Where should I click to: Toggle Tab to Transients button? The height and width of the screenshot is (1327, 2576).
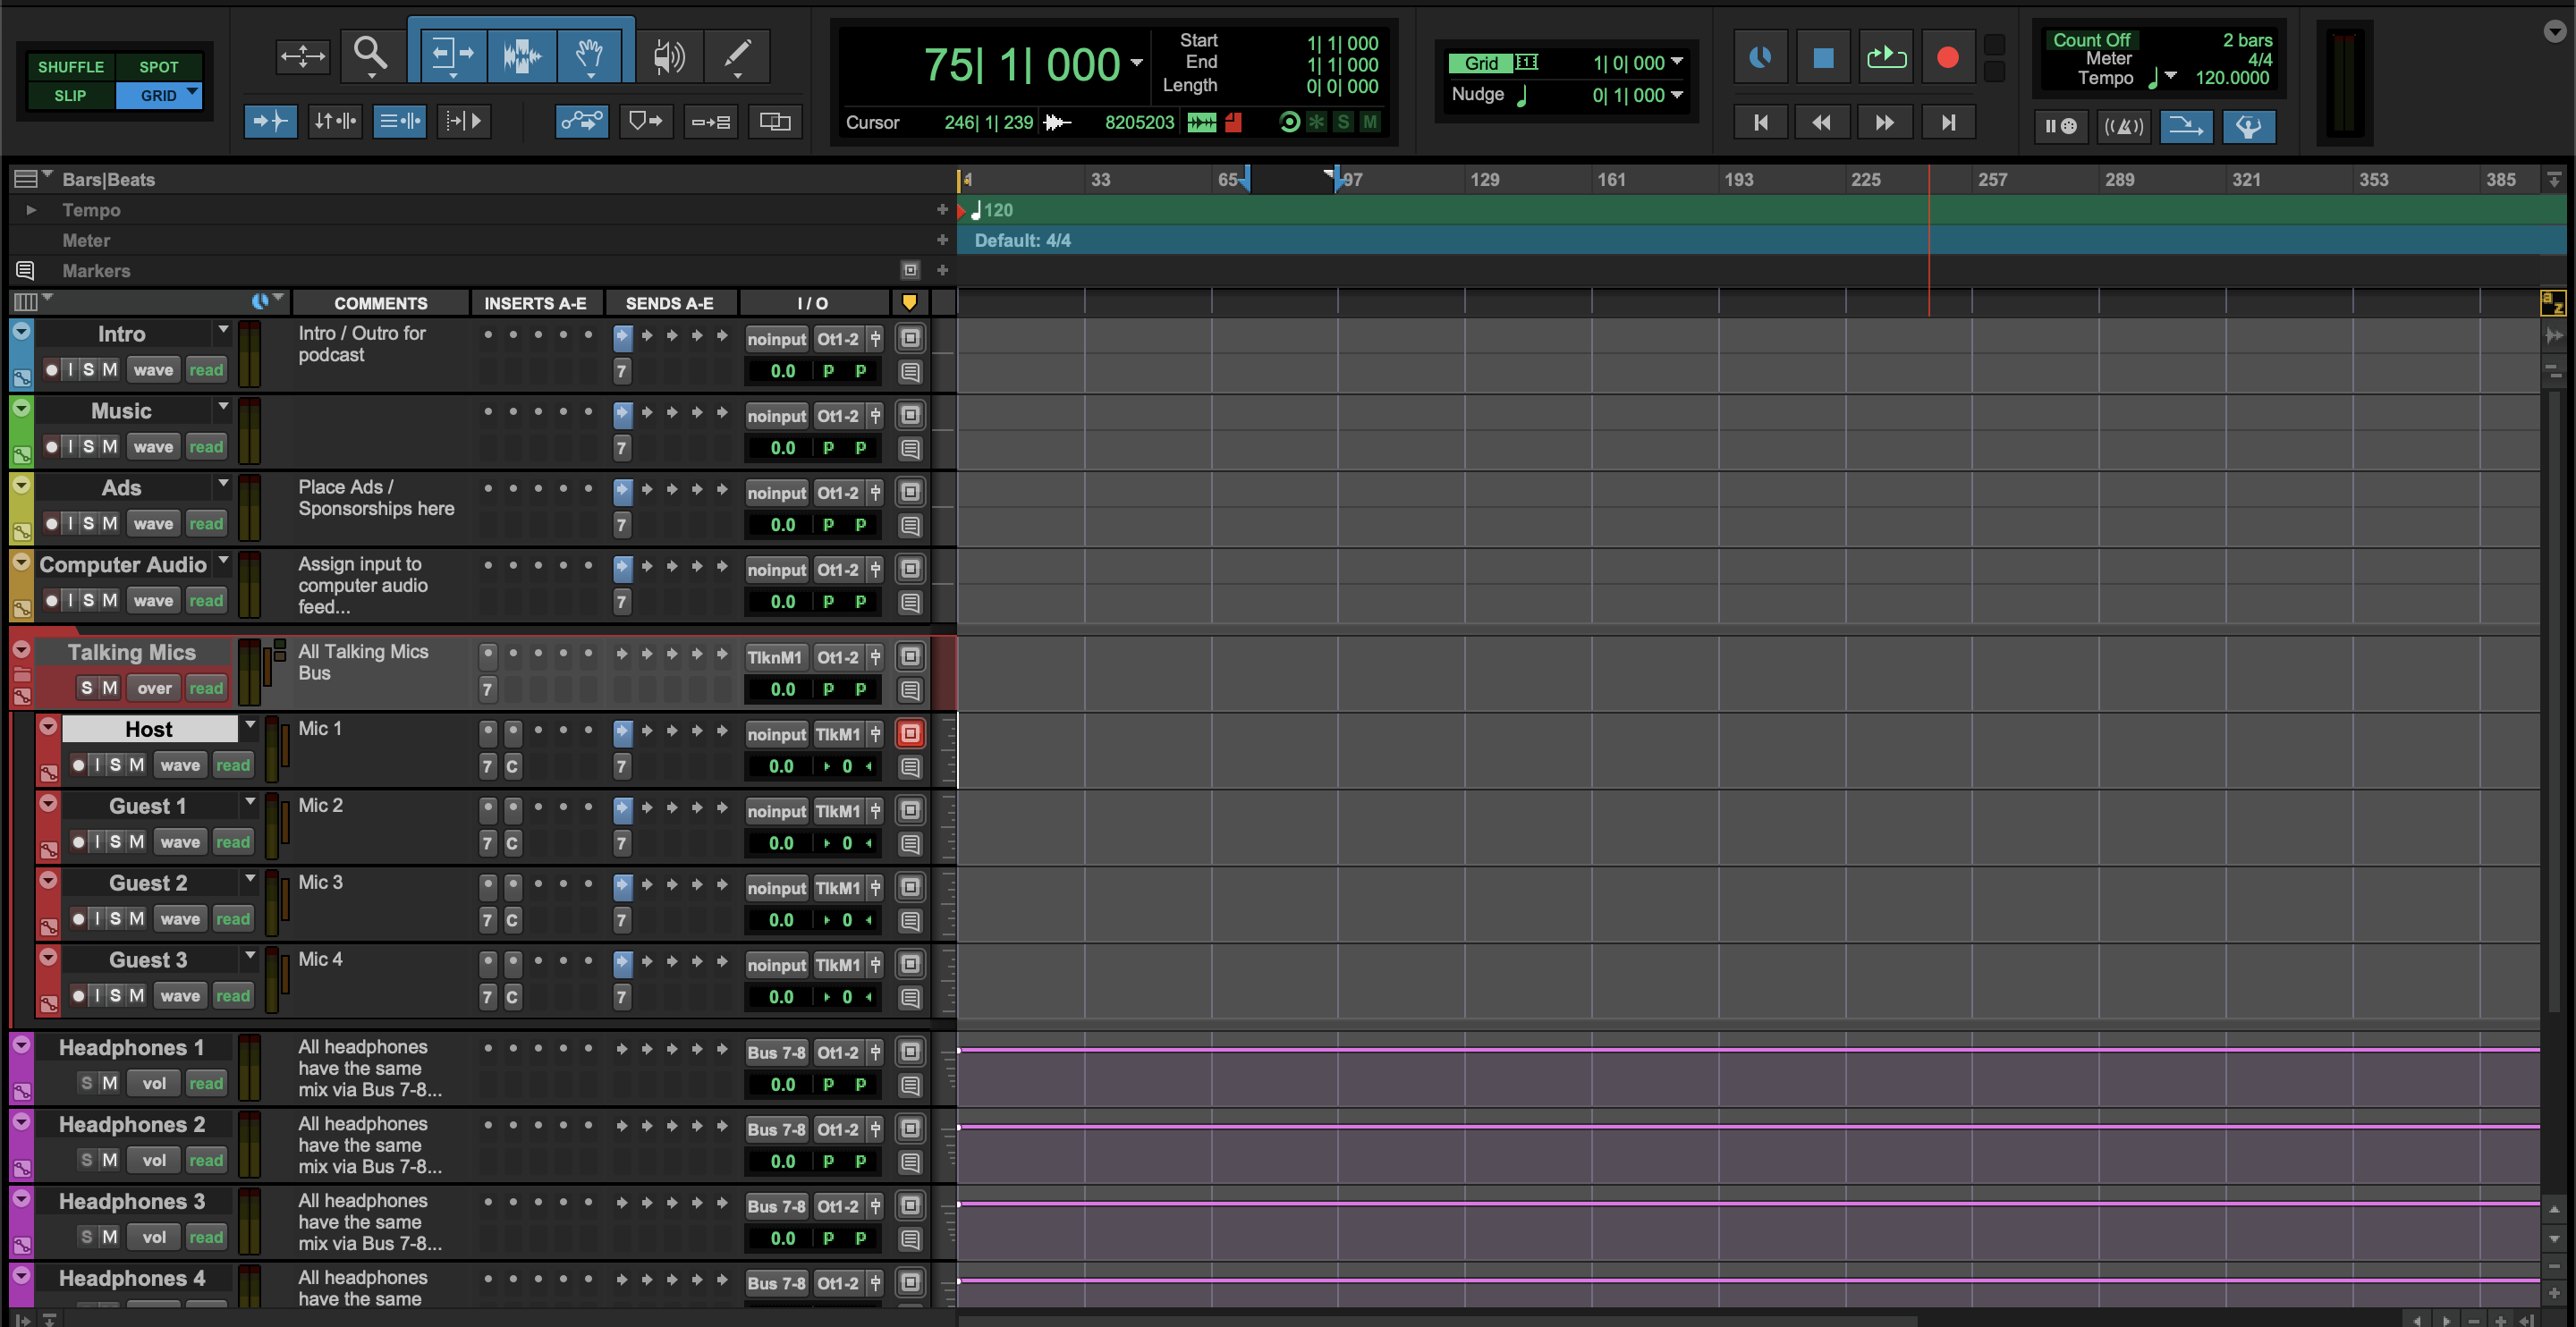(x=271, y=122)
